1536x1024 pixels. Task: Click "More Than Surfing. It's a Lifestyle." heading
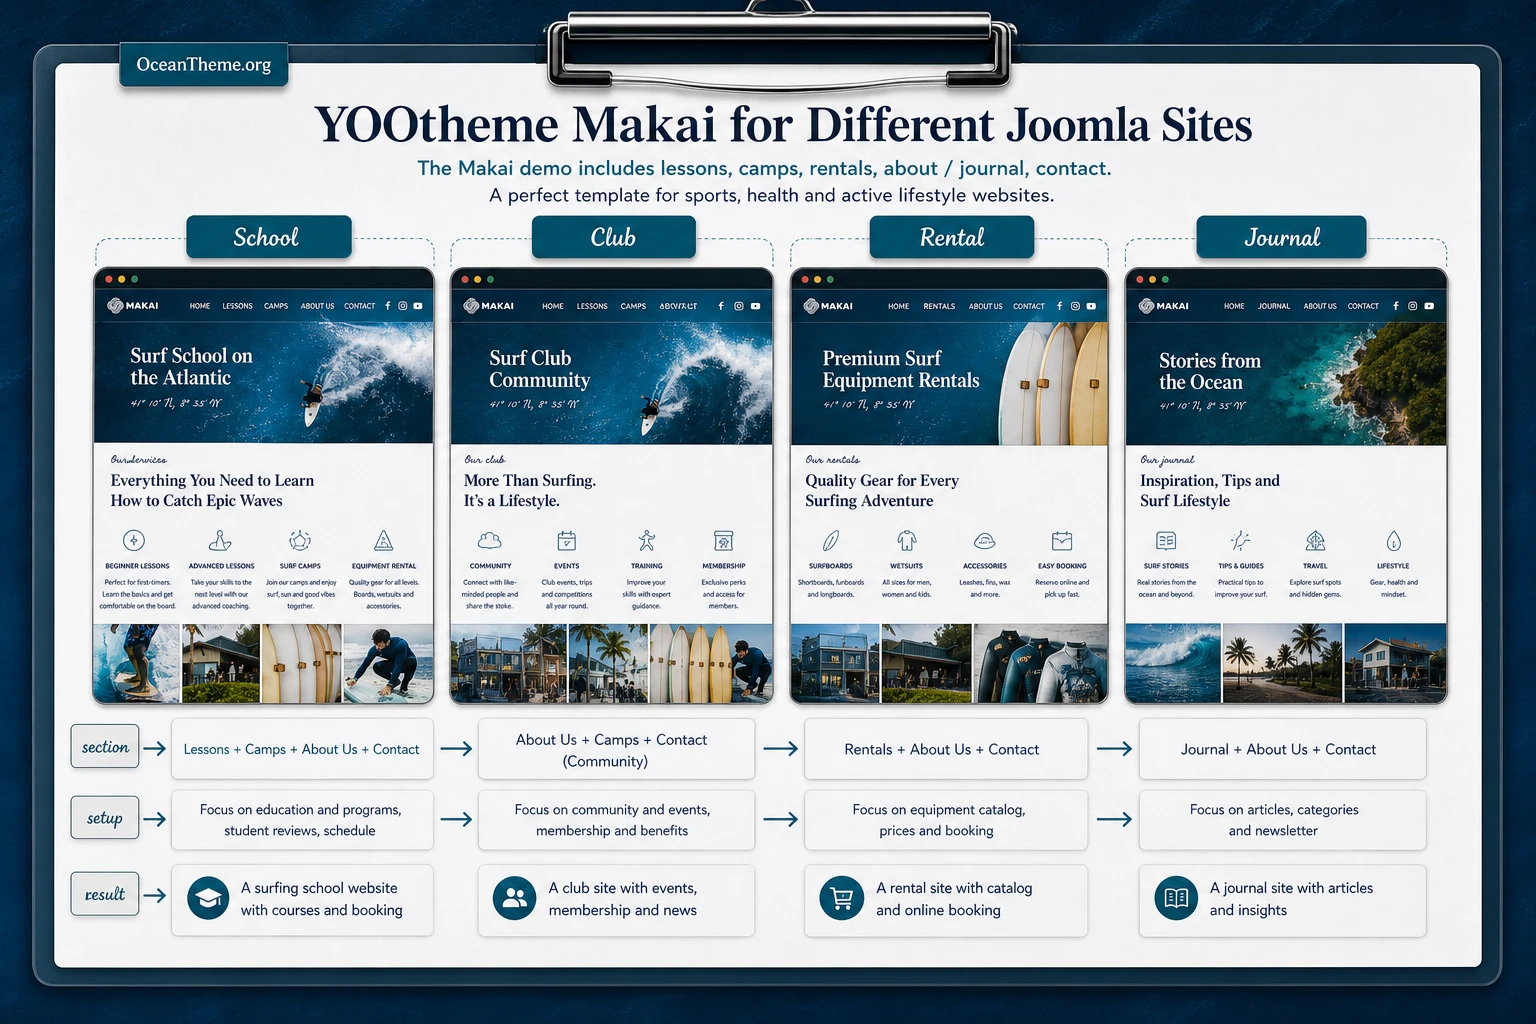tap(530, 490)
